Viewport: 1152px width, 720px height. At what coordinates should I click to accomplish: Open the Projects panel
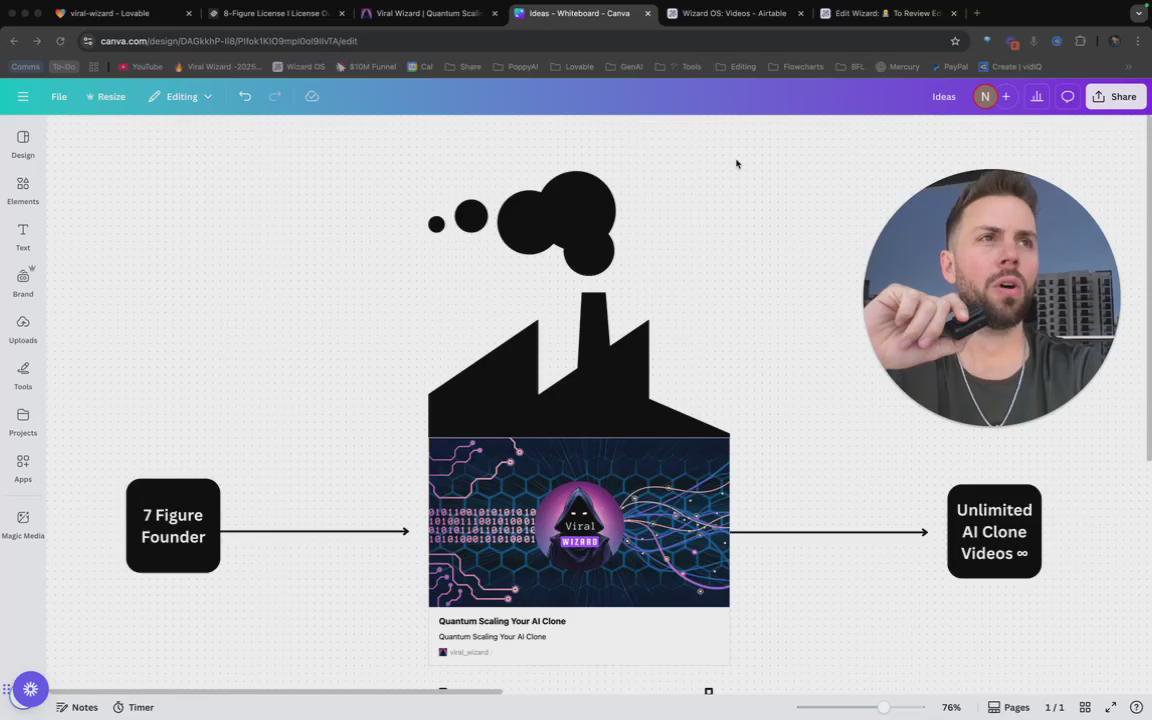coord(23,422)
